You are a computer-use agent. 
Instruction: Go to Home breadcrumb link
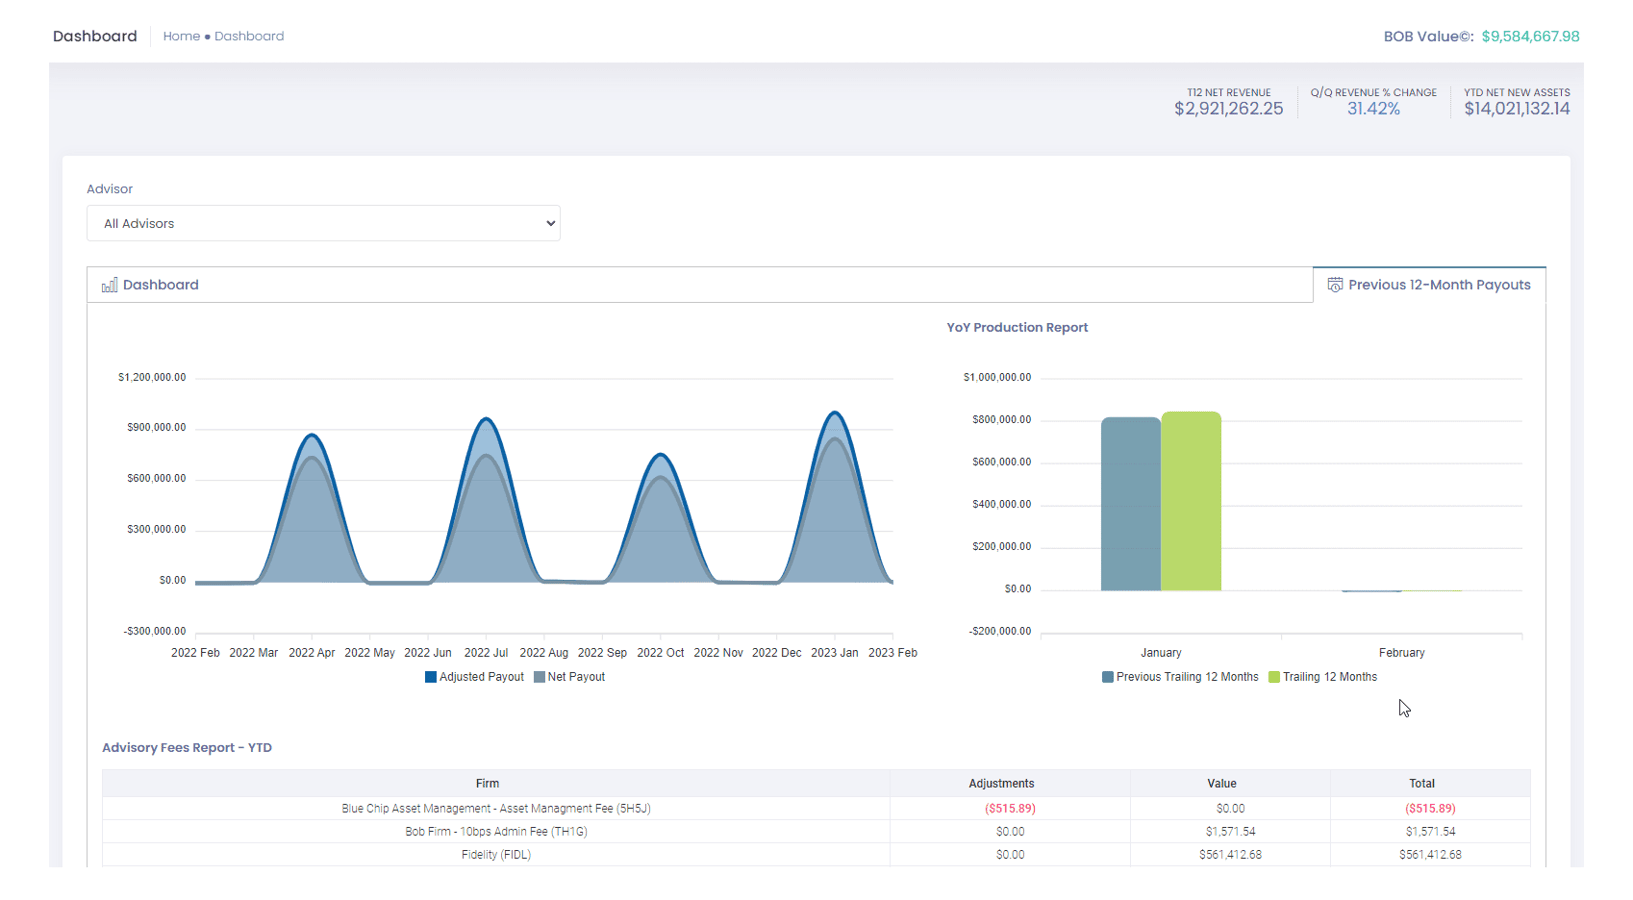tap(181, 36)
